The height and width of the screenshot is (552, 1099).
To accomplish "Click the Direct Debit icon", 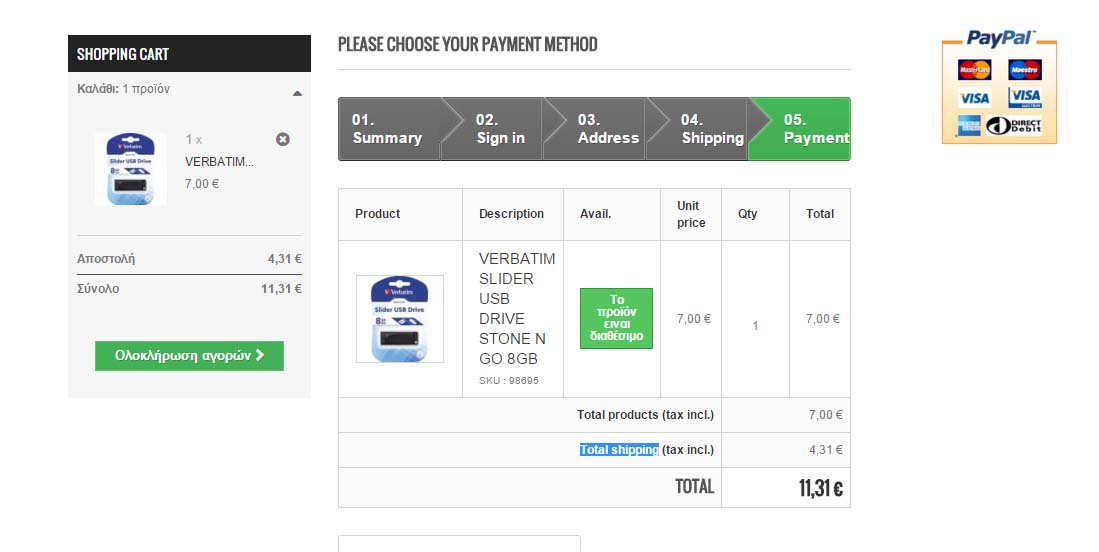I will [x=1014, y=126].
